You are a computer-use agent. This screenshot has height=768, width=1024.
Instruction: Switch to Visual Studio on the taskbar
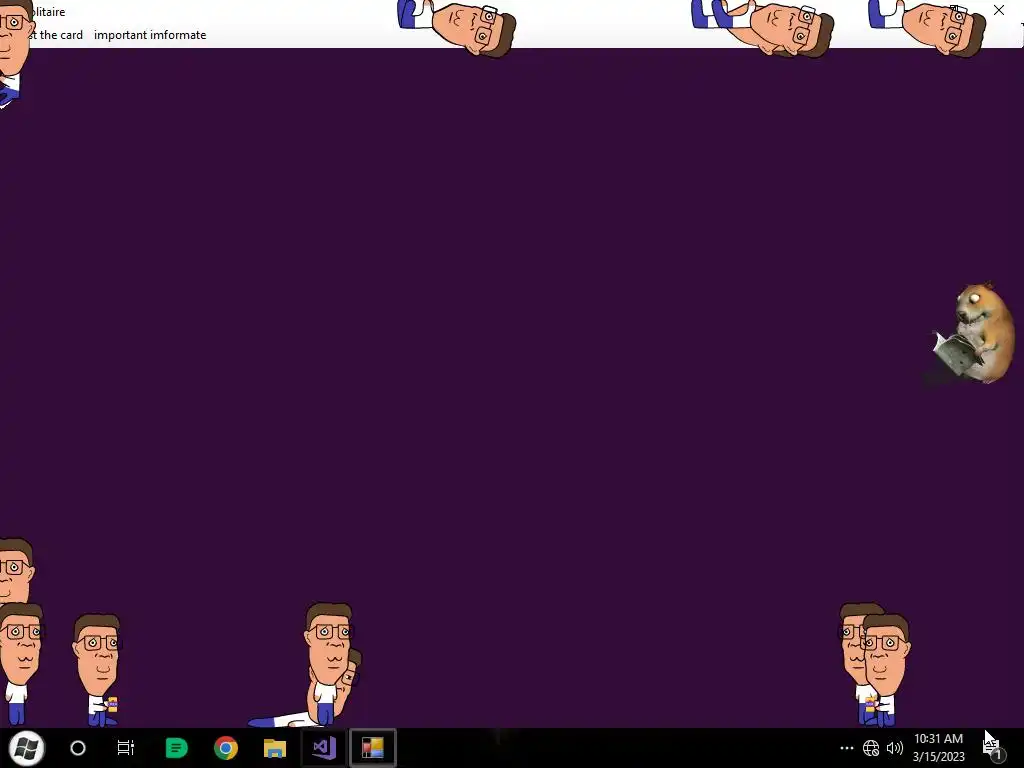[324, 748]
